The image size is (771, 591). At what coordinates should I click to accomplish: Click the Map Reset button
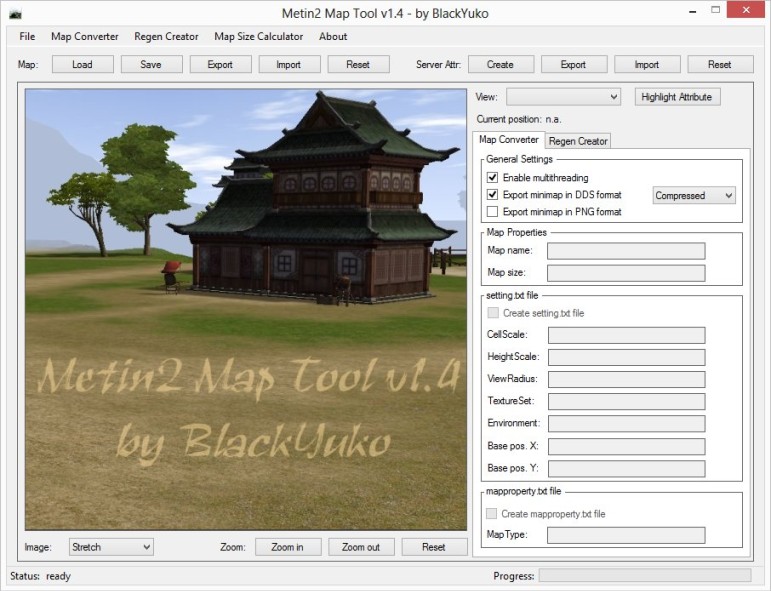click(358, 64)
